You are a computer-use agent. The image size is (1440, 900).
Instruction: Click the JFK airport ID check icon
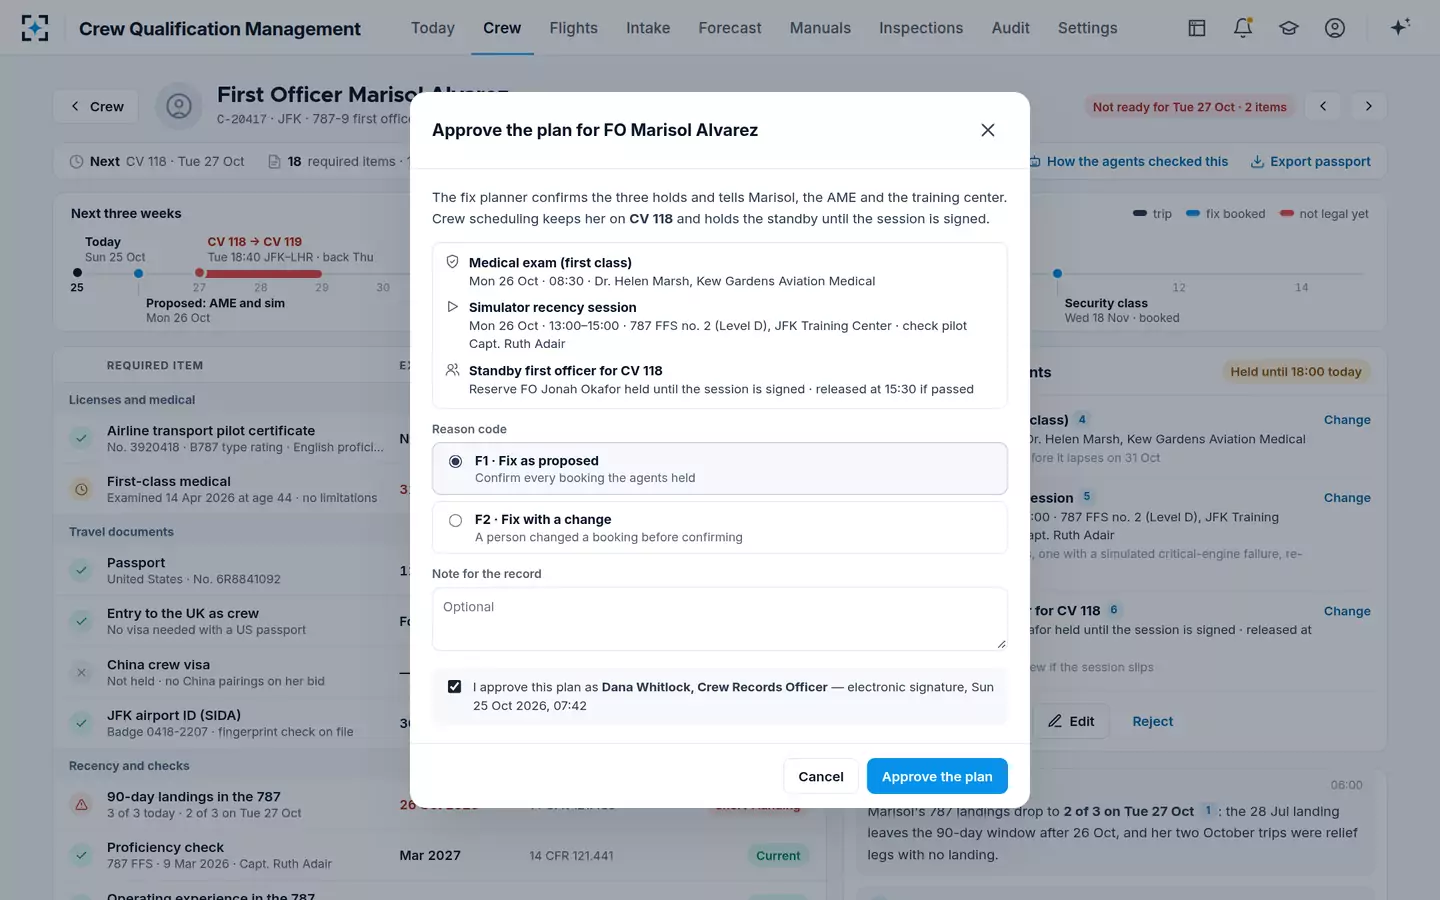81,722
